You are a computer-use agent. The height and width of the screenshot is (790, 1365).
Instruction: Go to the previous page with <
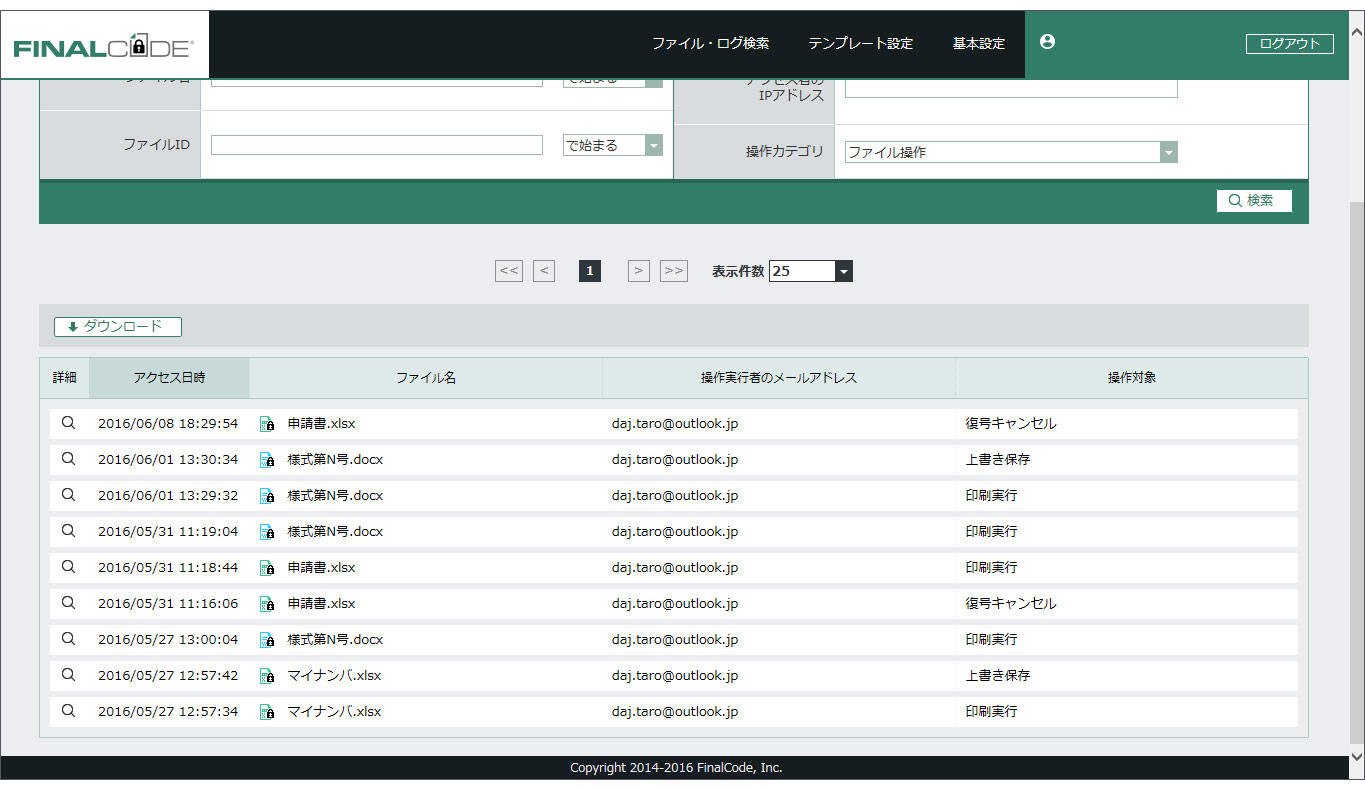[x=544, y=271]
